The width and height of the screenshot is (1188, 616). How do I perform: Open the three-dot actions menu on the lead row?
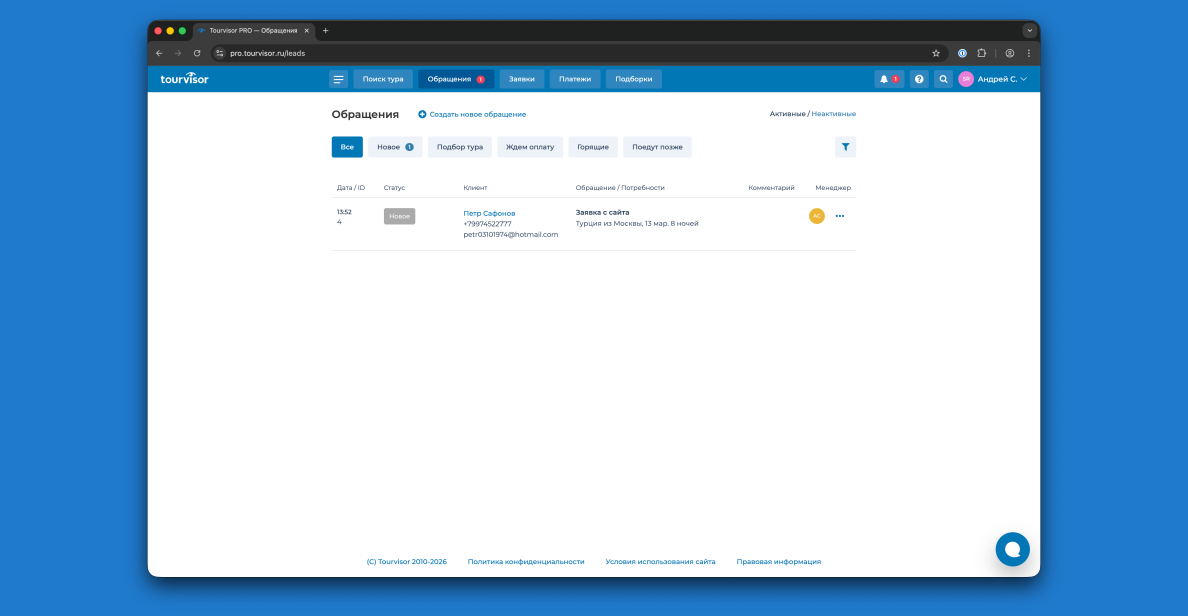839,216
